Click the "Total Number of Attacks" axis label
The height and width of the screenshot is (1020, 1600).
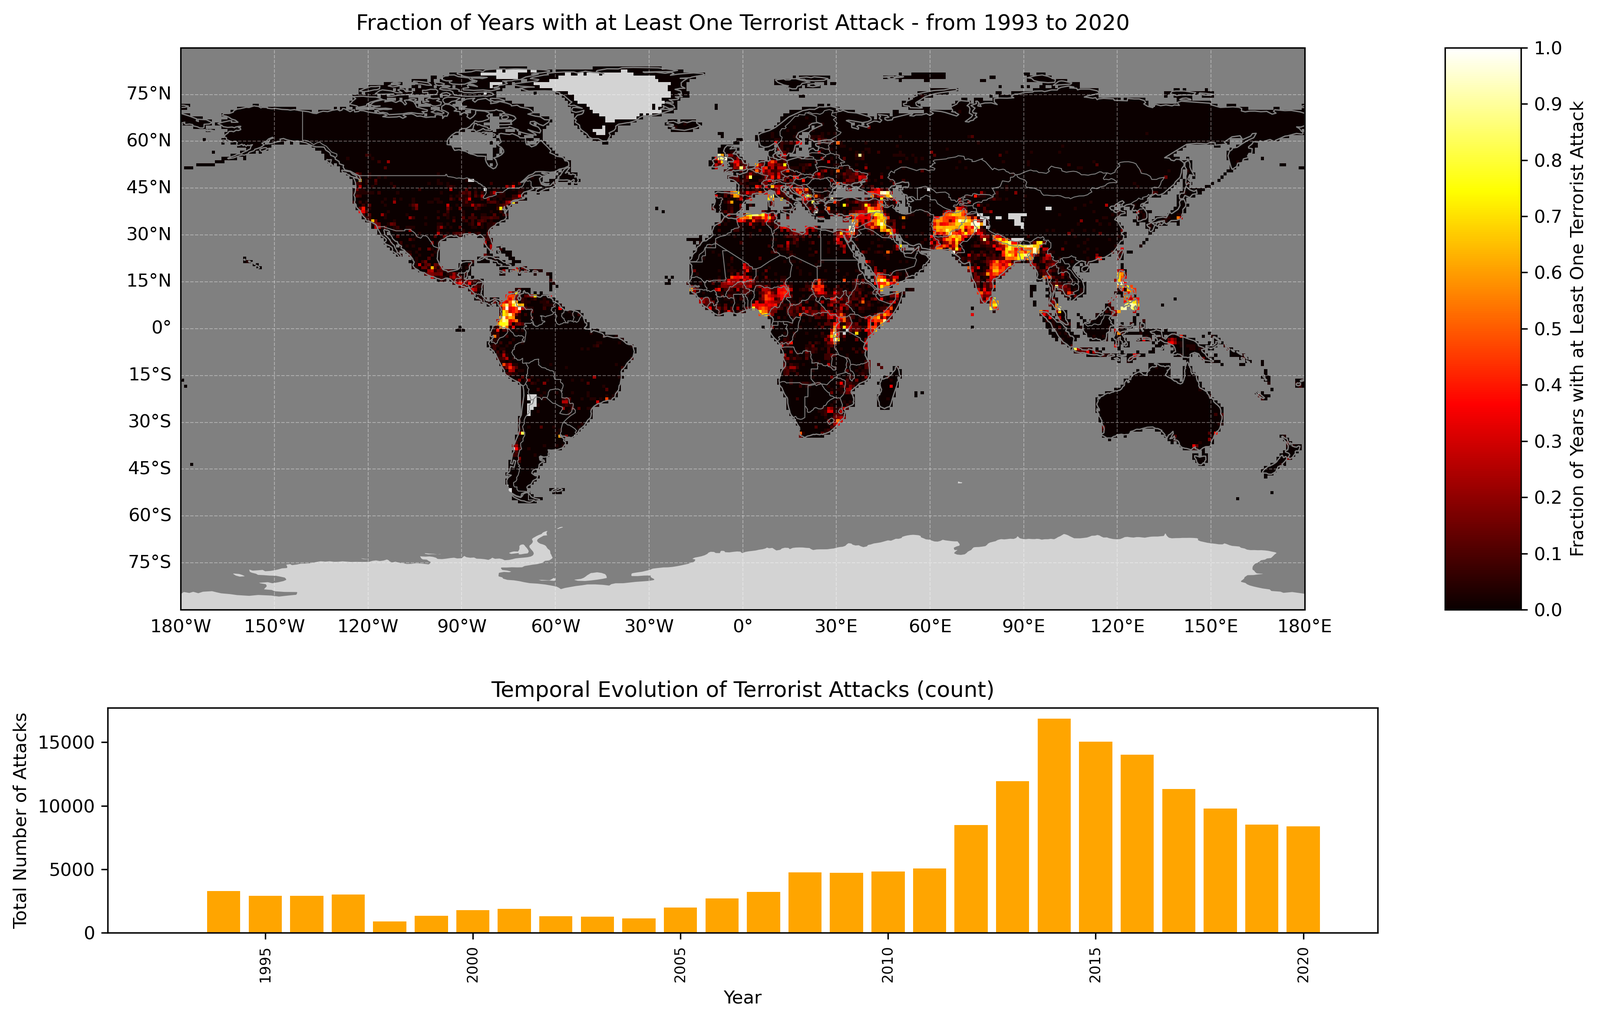20,820
